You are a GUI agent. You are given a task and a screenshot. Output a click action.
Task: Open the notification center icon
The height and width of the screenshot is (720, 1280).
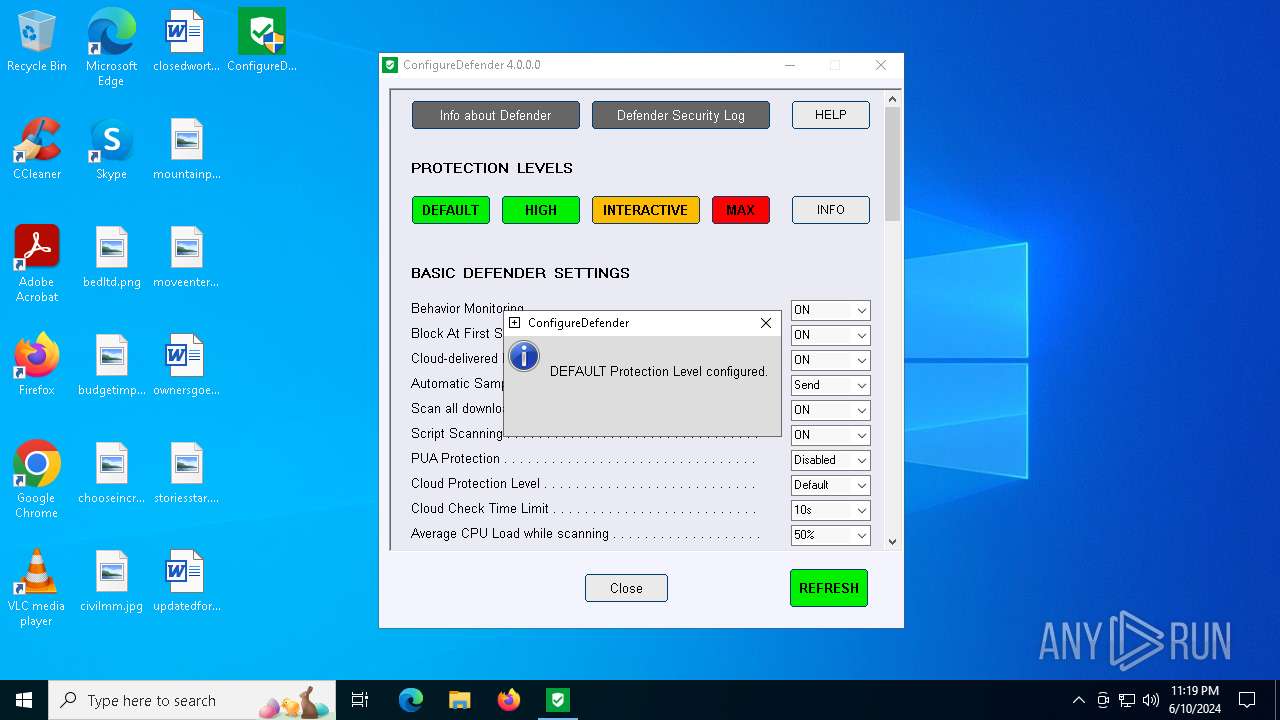(x=1247, y=700)
